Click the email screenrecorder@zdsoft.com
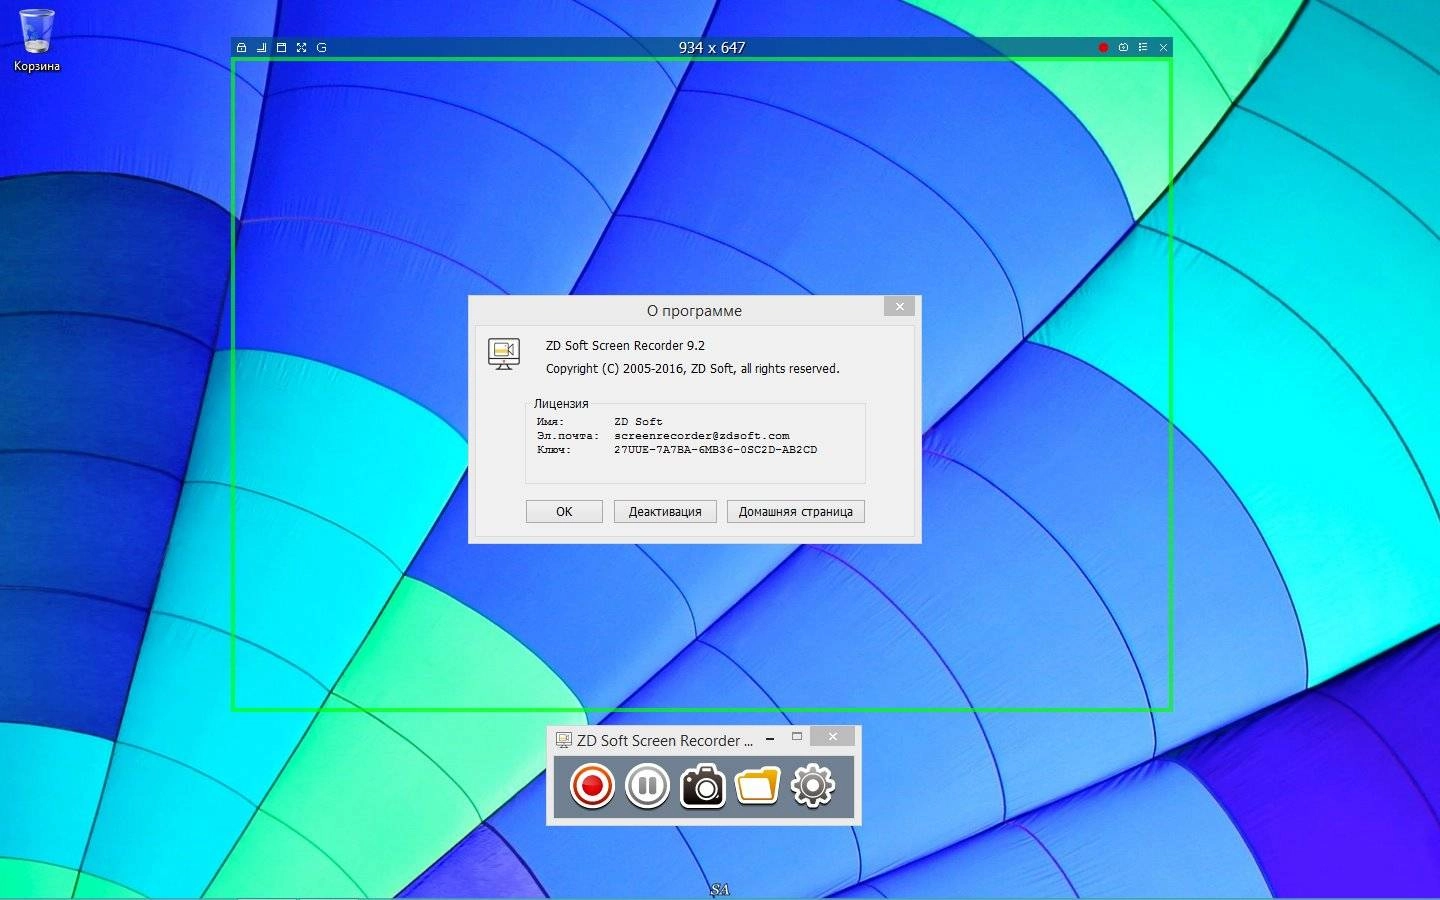The image size is (1440, 900). tap(702, 436)
